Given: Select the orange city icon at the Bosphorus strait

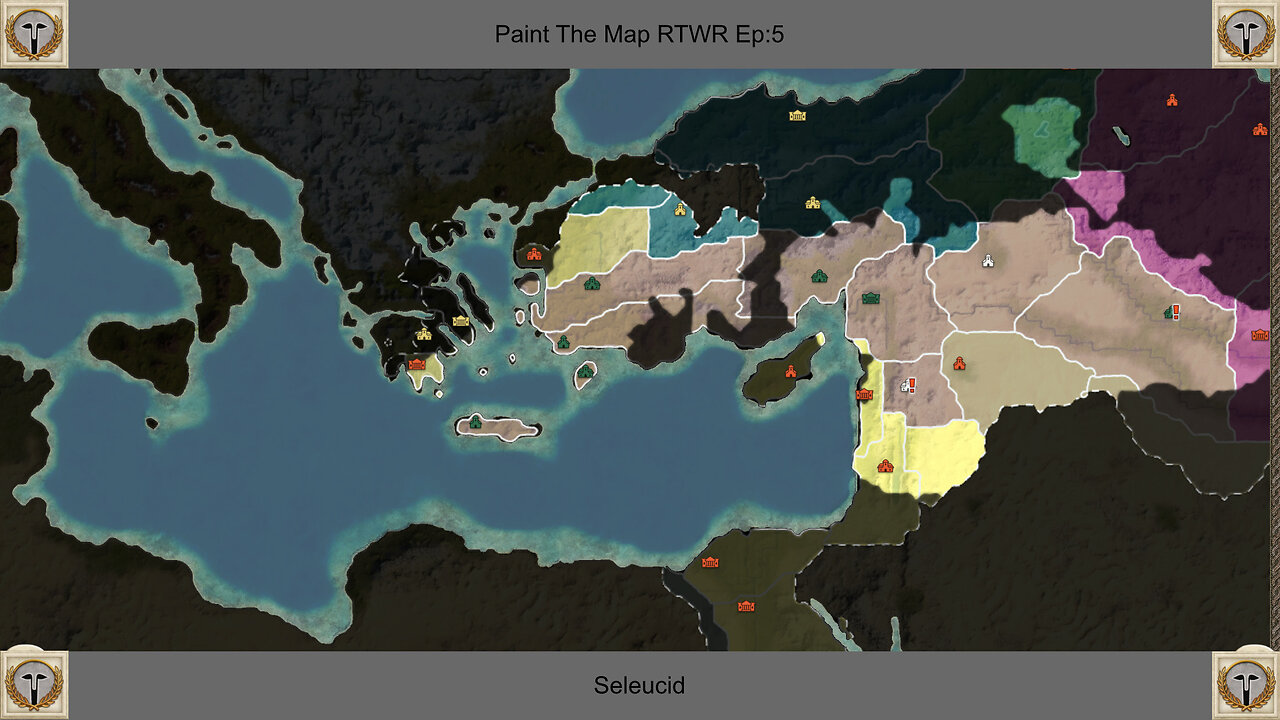Looking at the screenshot, I should point(533,254).
